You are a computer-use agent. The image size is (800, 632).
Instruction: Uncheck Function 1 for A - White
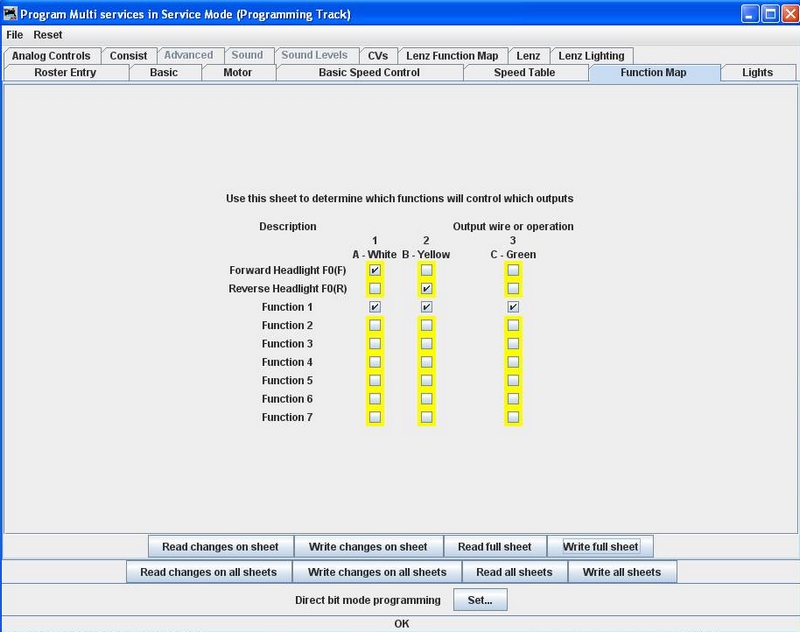[374, 307]
